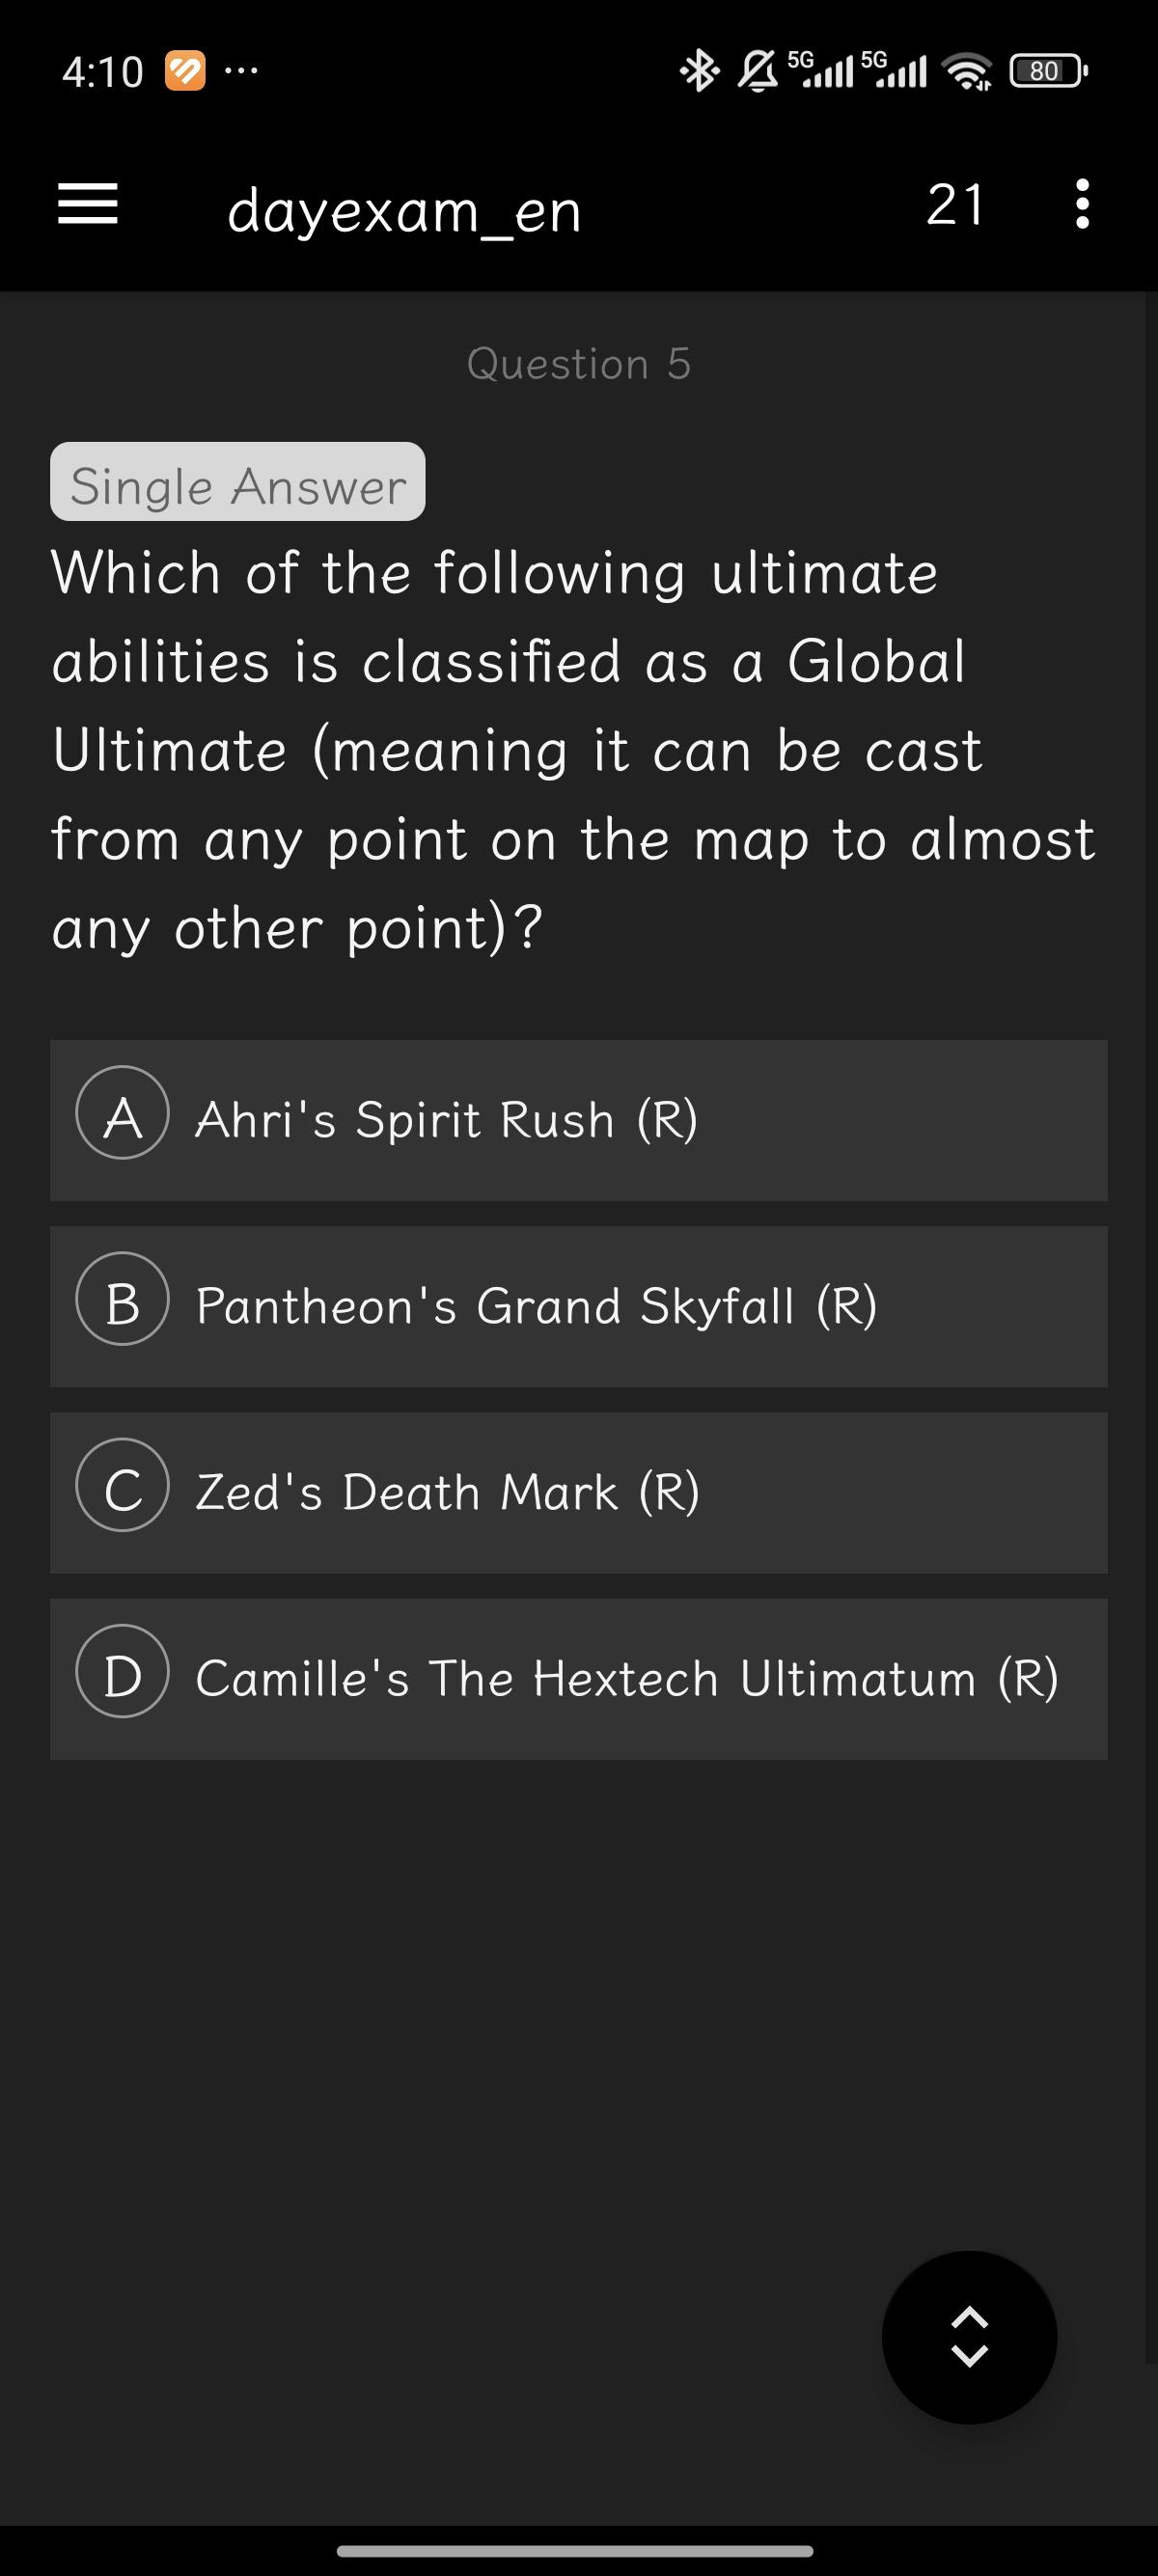Image resolution: width=1158 pixels, height=2576 pixels.
Task: Tap the question counter 21
Action: [955, 204]
